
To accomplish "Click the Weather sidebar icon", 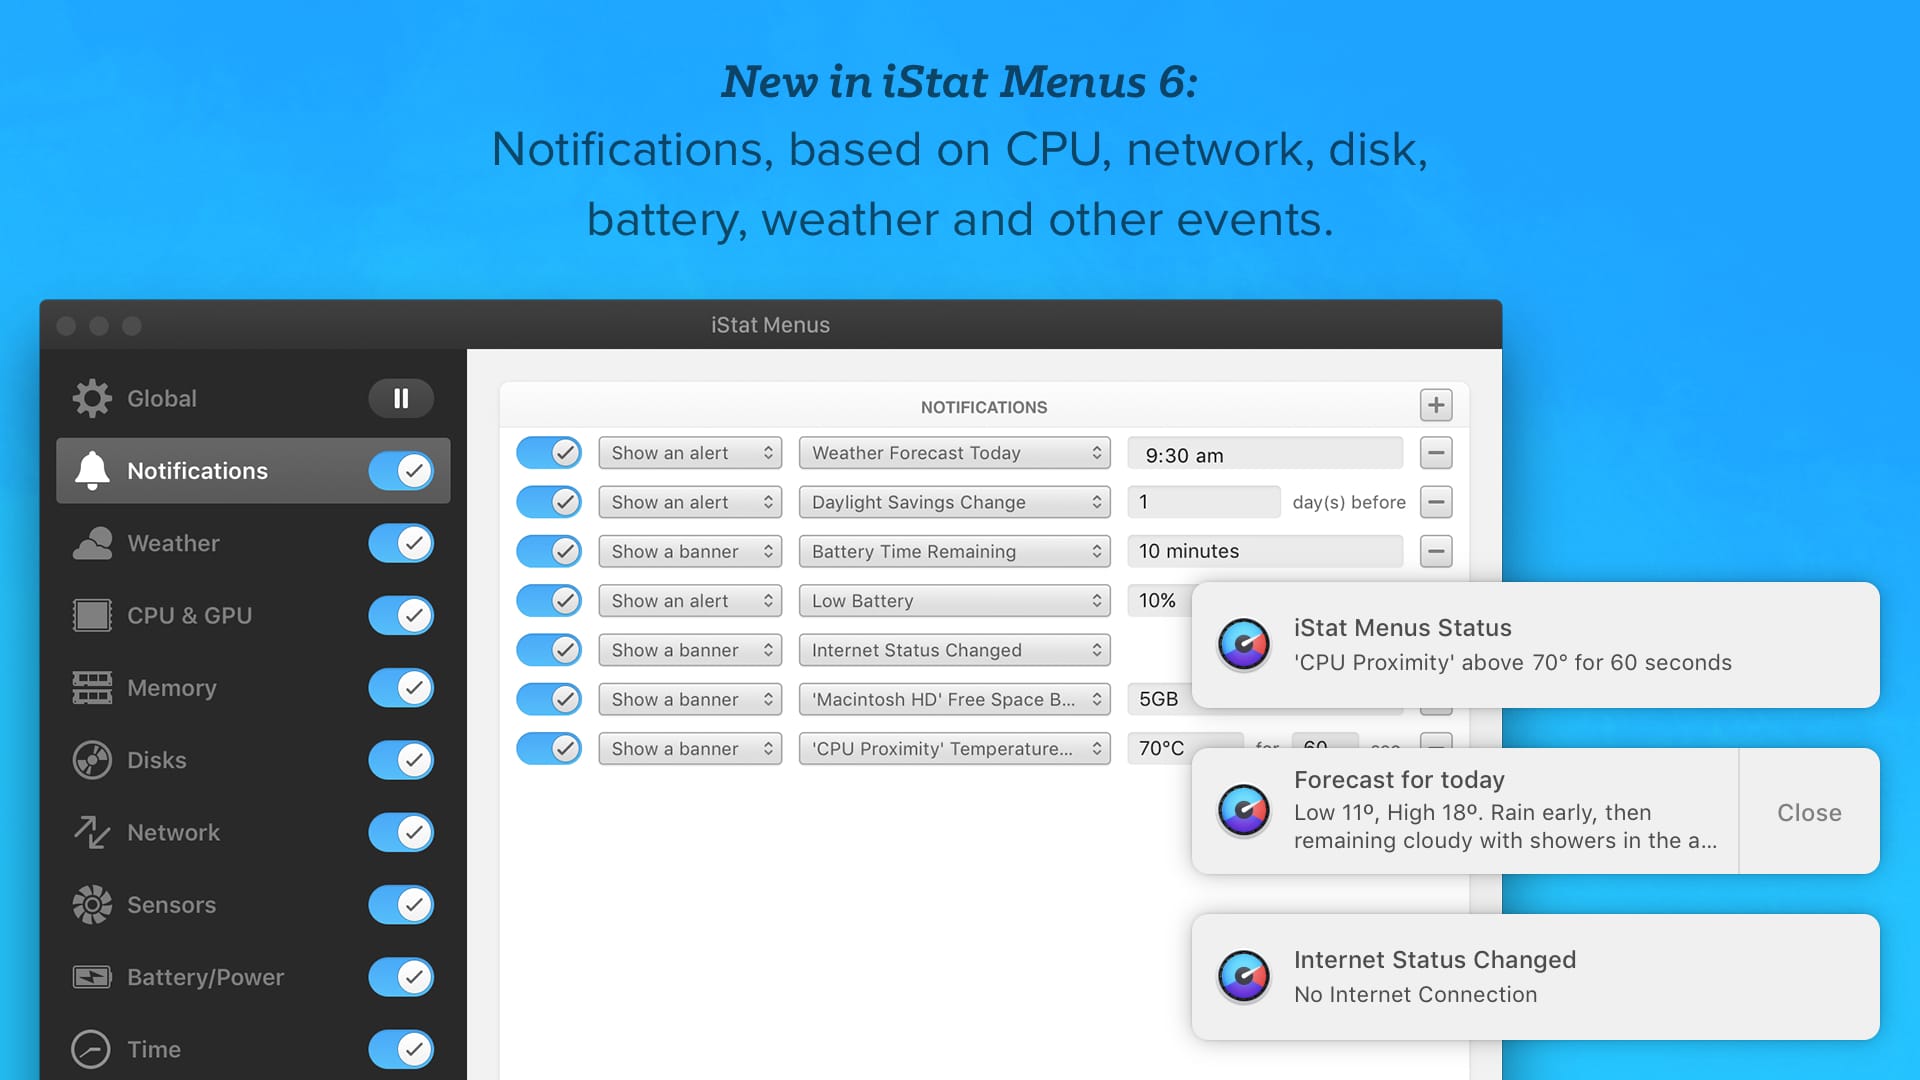I will coord(91,542).
